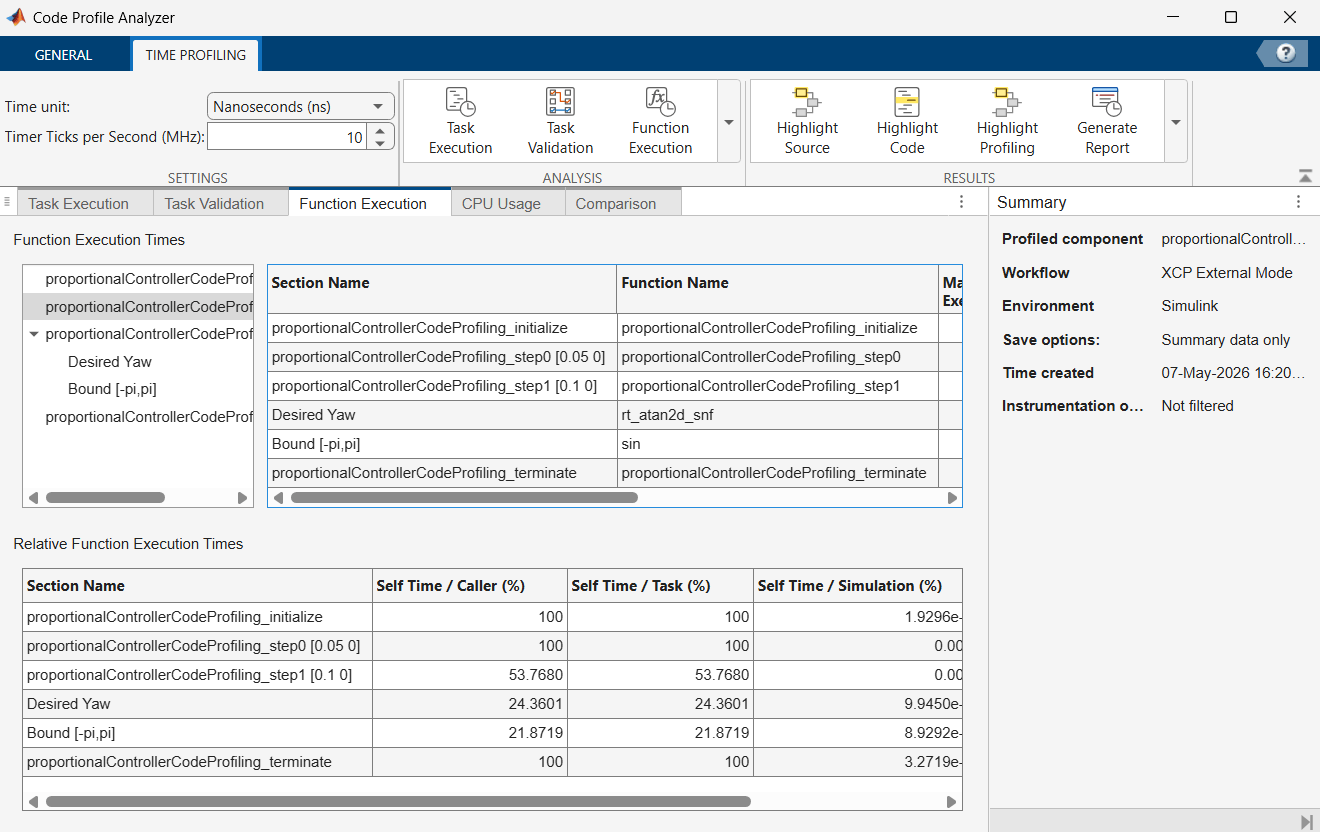Click the rt_atan2d_snf function name cell

click(x=777, y=414)
